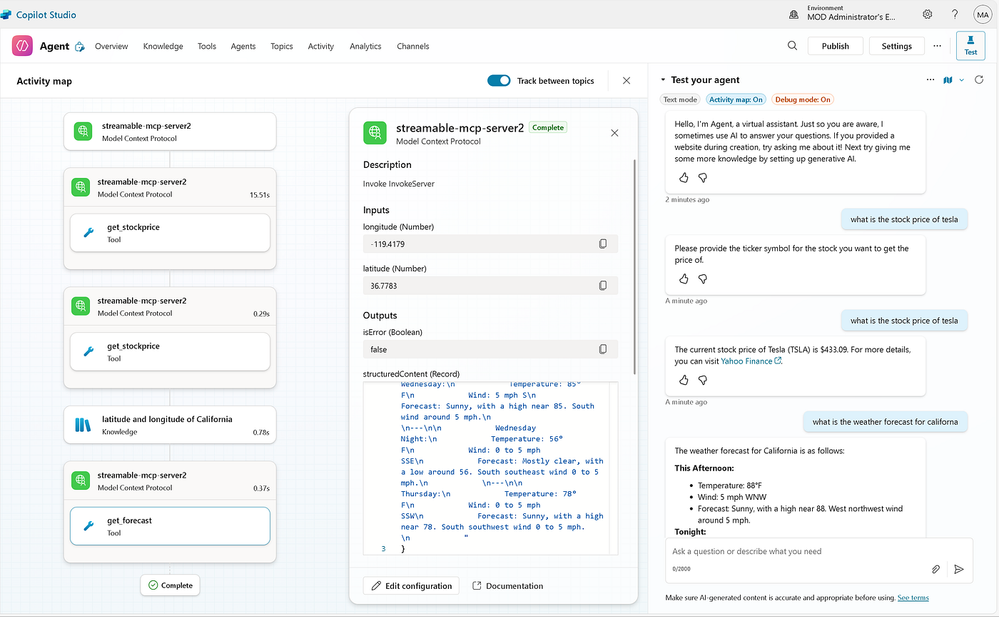Thumbs down the greeting message
This screenshot has height=617, width=999.
[x=703, y=178]
